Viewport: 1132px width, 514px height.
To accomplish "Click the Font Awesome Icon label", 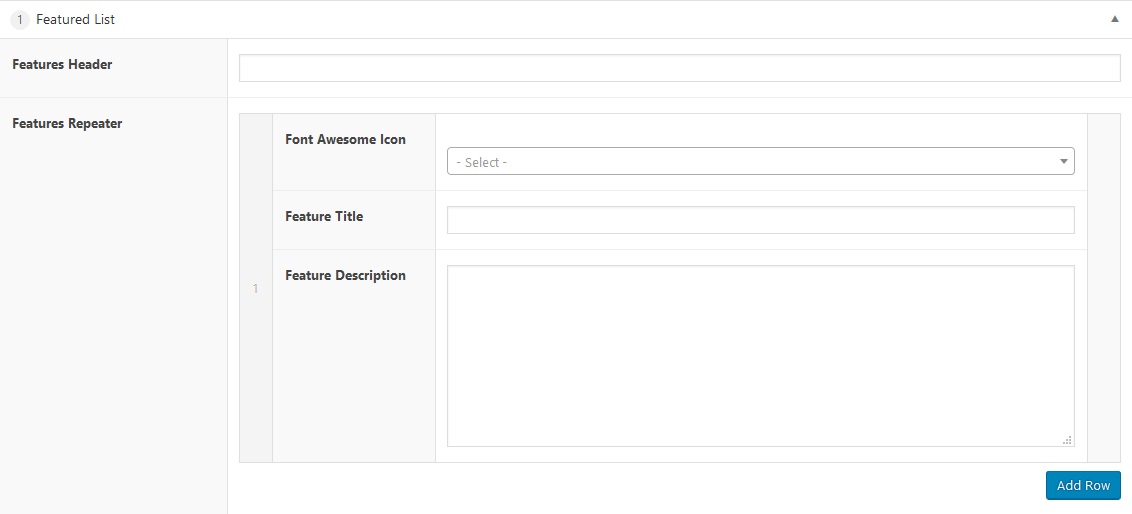I will point(345,140).
